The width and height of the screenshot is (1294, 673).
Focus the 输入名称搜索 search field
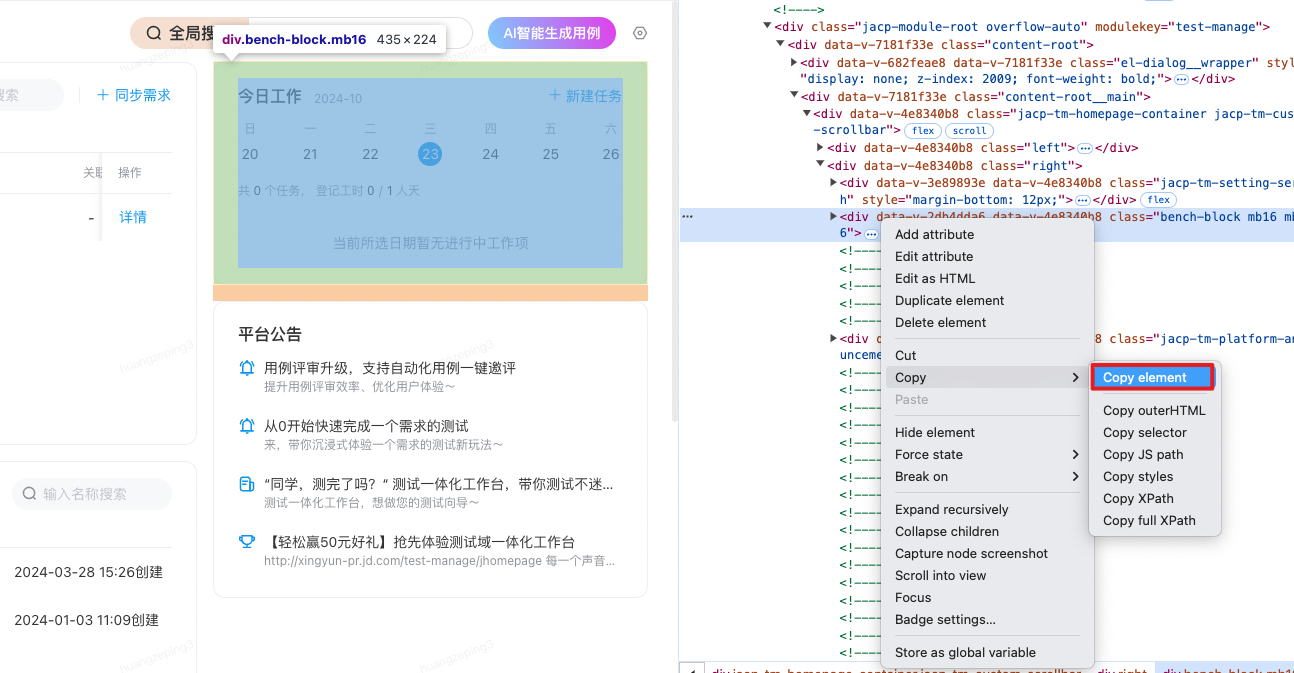coord(100,494)
